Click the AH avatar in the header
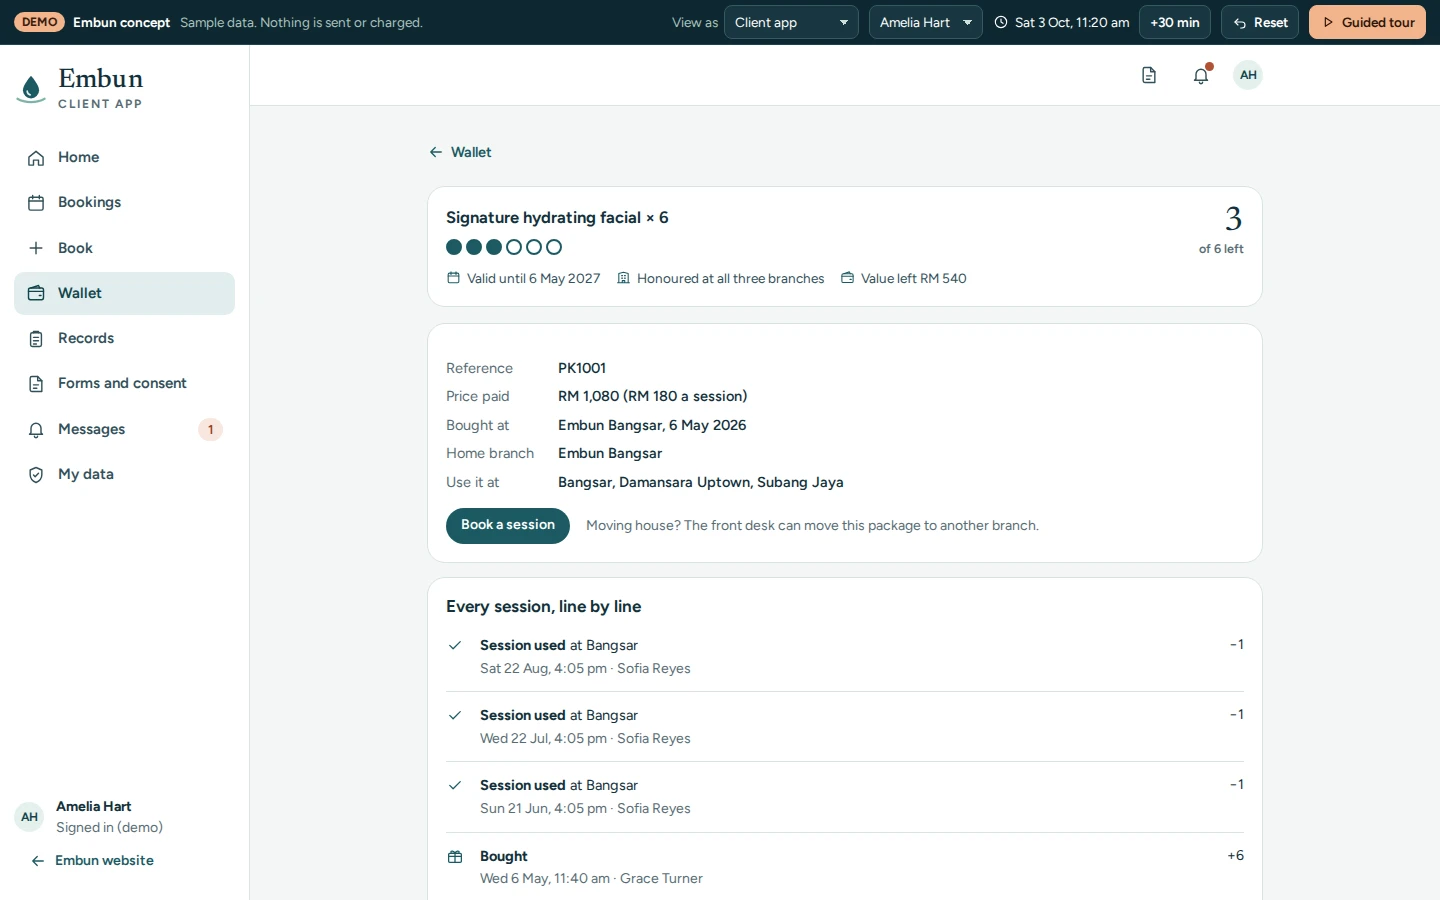The height and width of the screenshot is (900, 1440). [1248, 75]
